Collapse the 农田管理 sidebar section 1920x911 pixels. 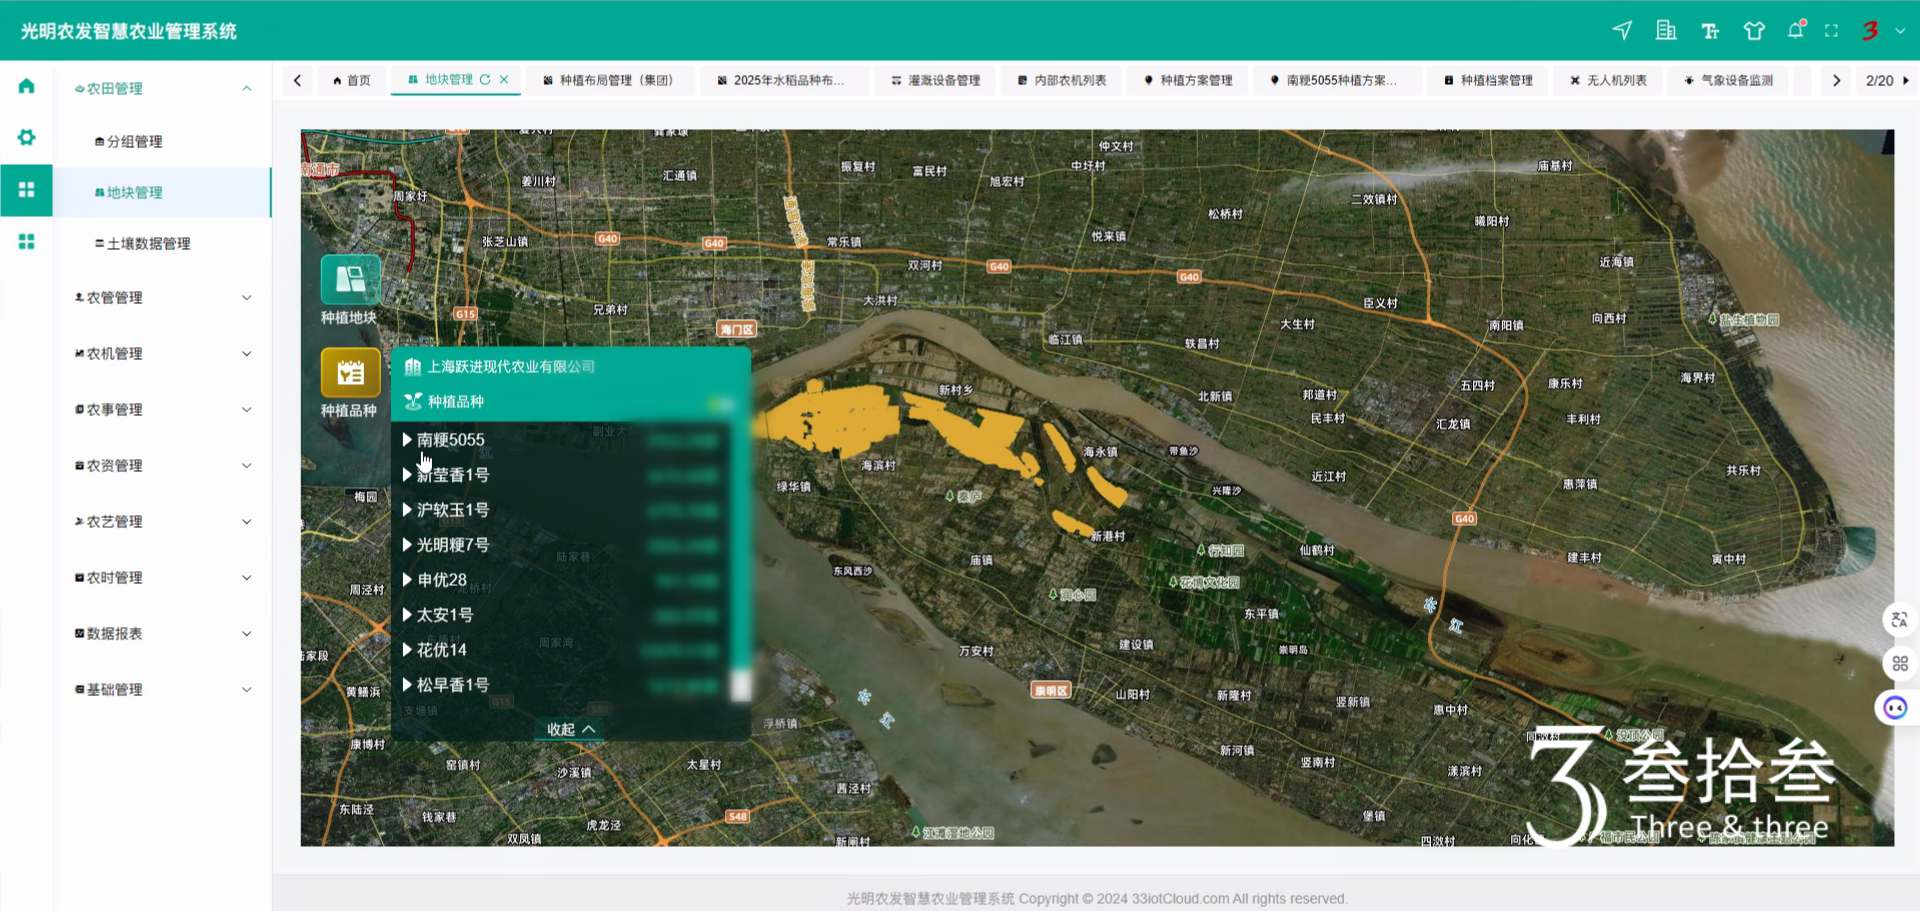click(246, 89)
